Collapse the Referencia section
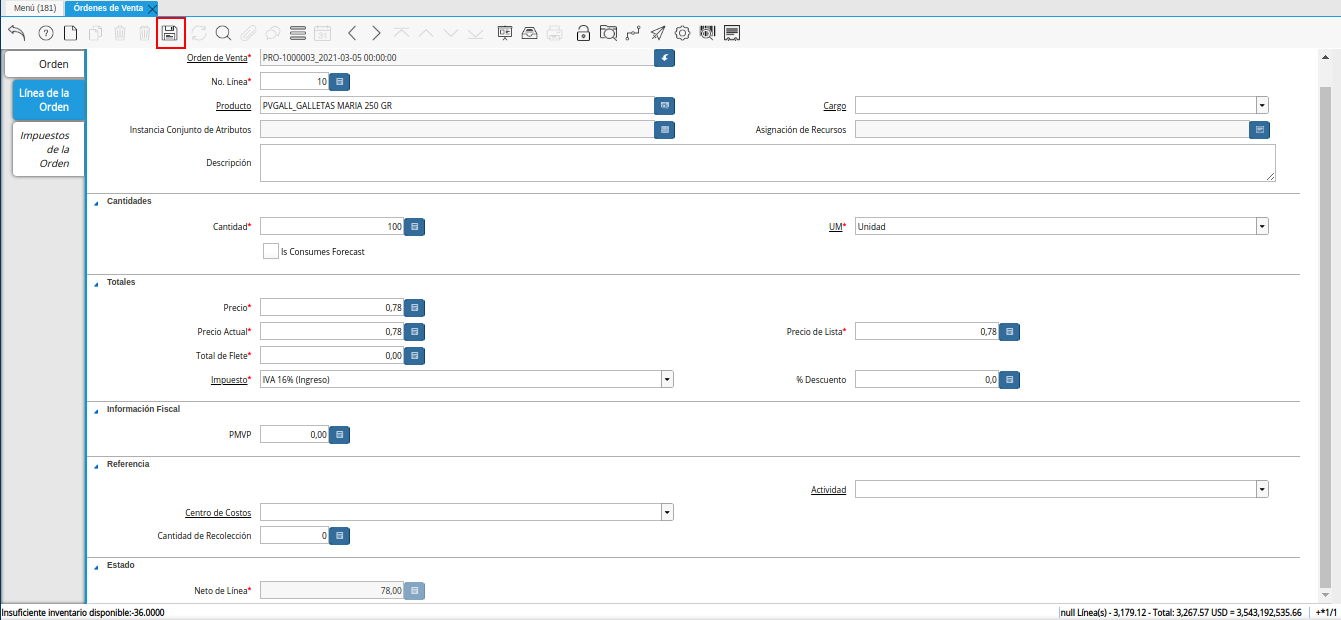This screenshot has height=620, width=1341. (x=97, y=465)
